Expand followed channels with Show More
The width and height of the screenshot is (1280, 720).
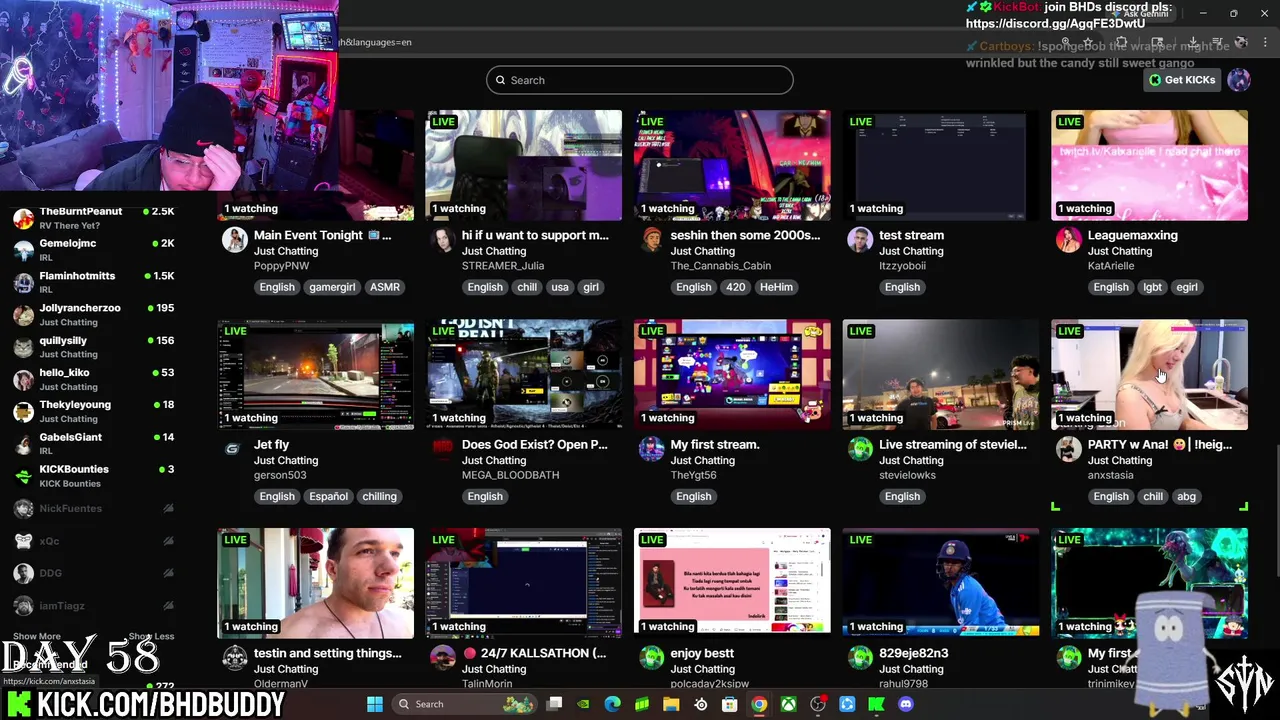tap(36, 636)
